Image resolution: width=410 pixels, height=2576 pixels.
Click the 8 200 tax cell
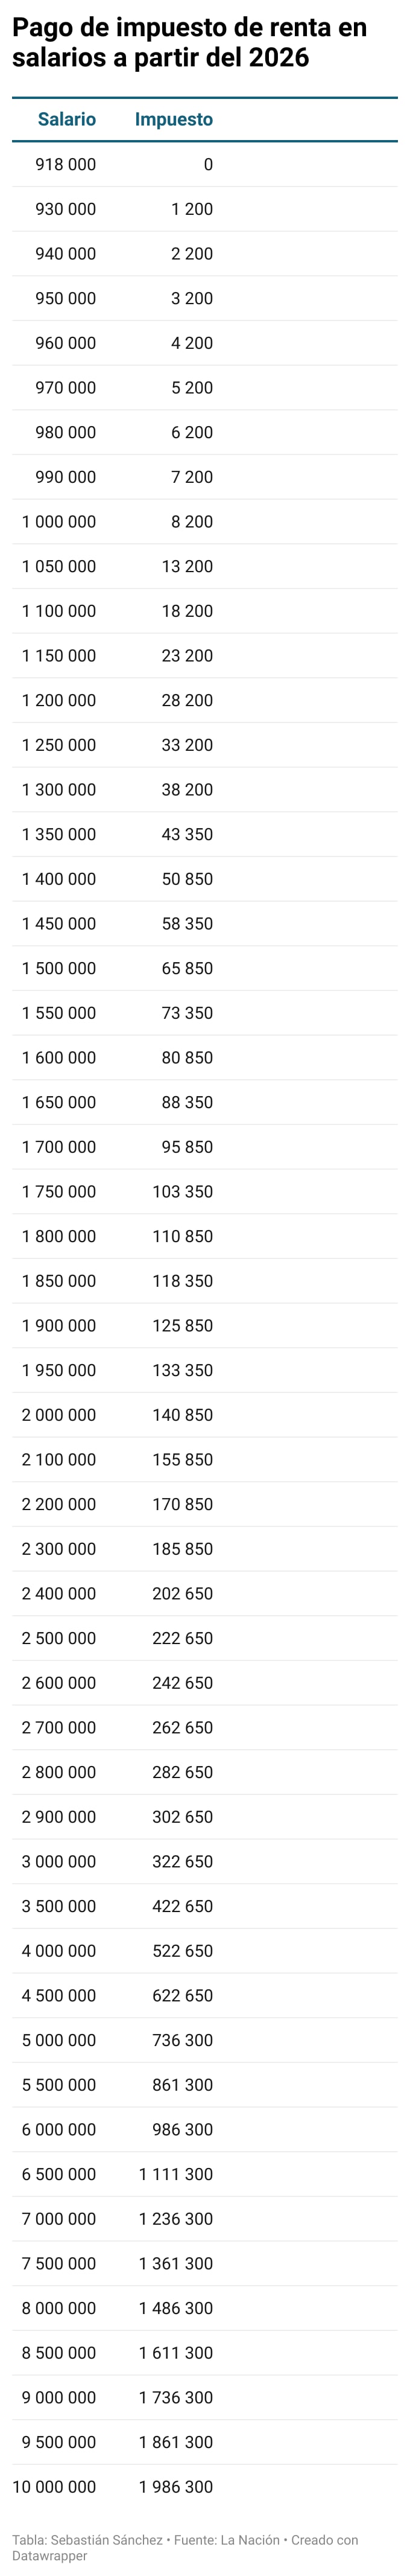(192, 521)
